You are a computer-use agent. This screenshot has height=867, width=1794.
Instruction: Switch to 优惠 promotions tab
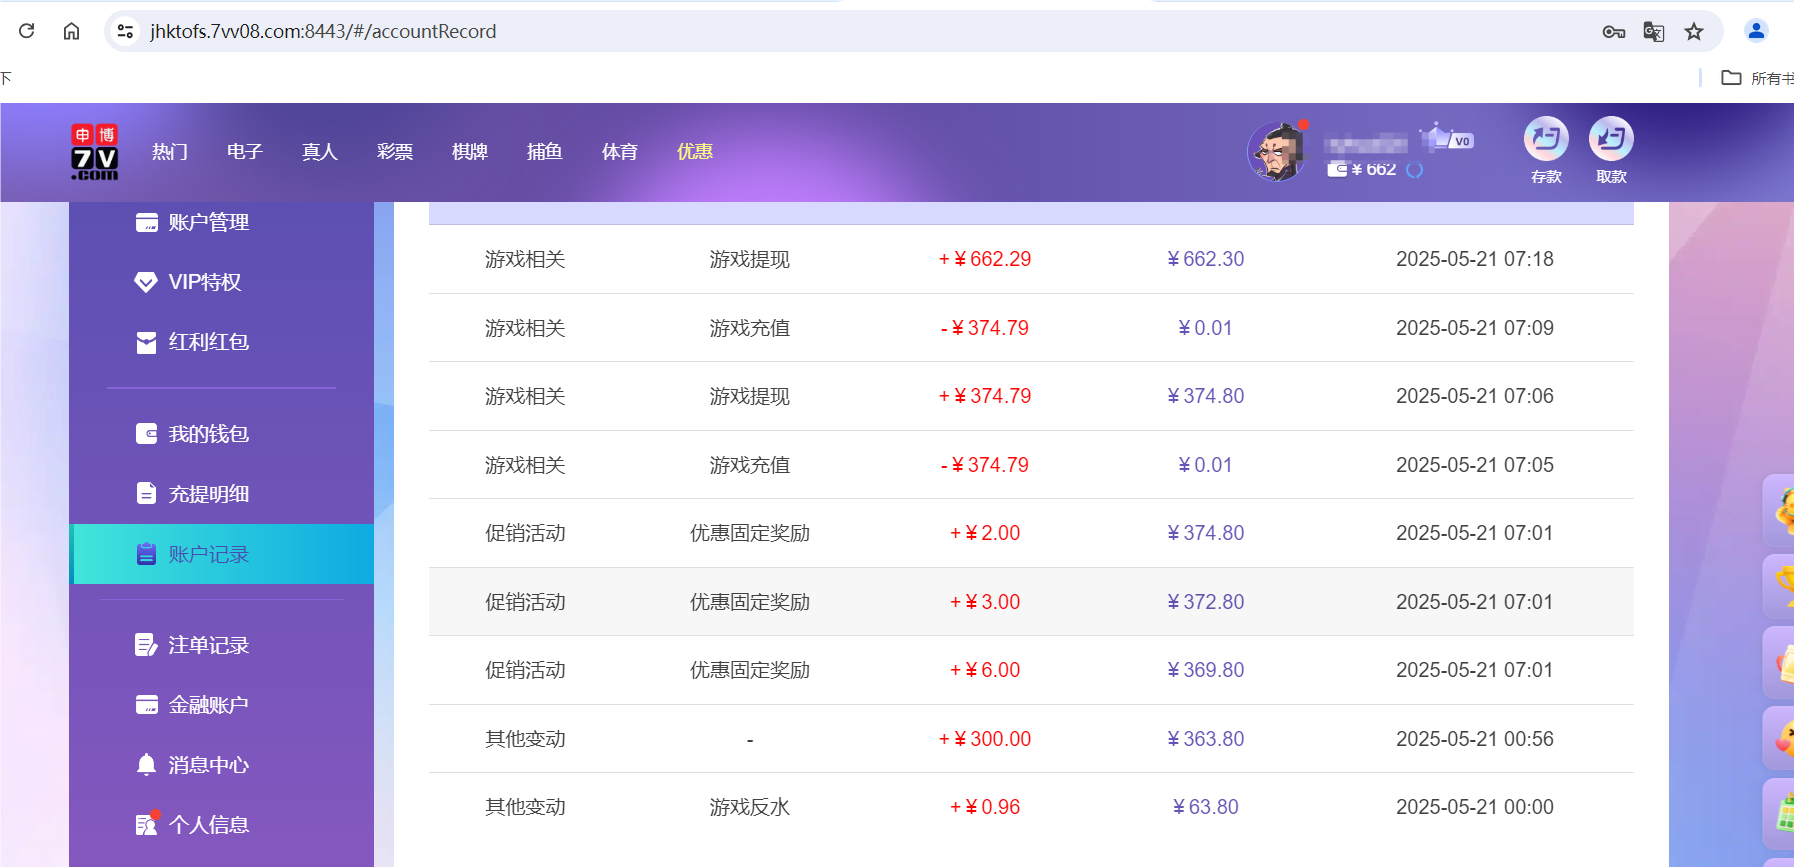(694, 152)
